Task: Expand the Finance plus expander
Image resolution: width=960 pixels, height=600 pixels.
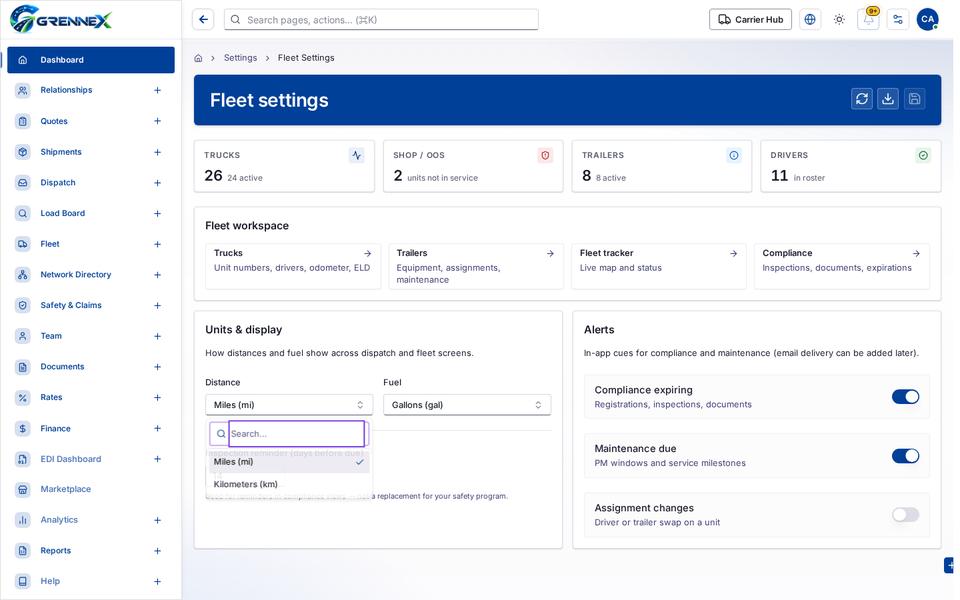Action: 157,429
